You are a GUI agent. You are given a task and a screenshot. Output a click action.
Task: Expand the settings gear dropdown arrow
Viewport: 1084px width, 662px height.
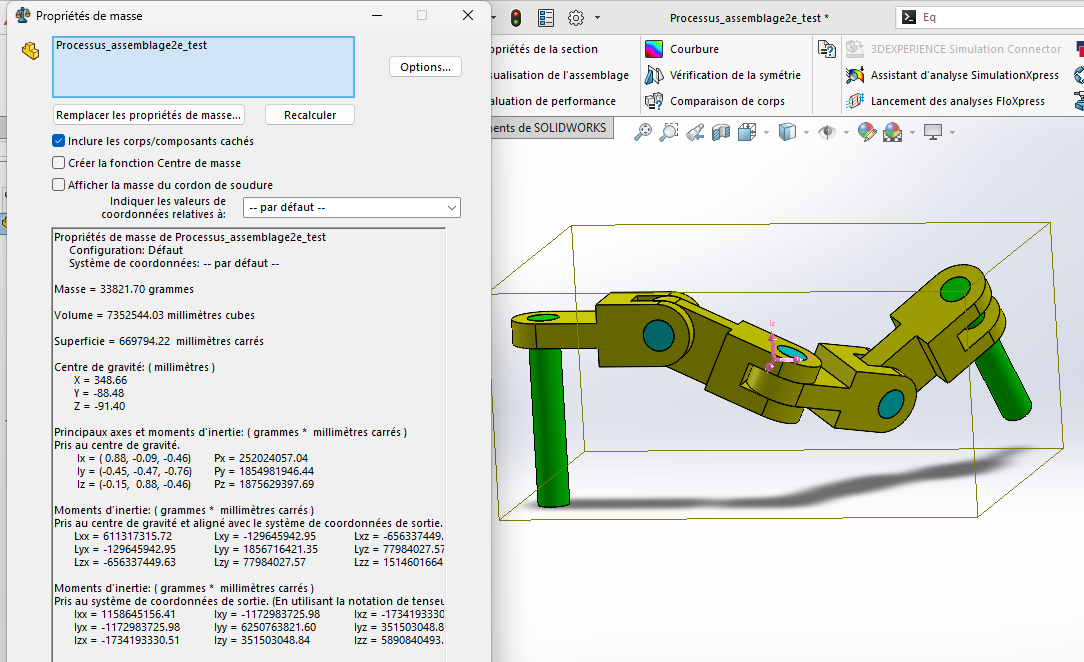[598, 18]
